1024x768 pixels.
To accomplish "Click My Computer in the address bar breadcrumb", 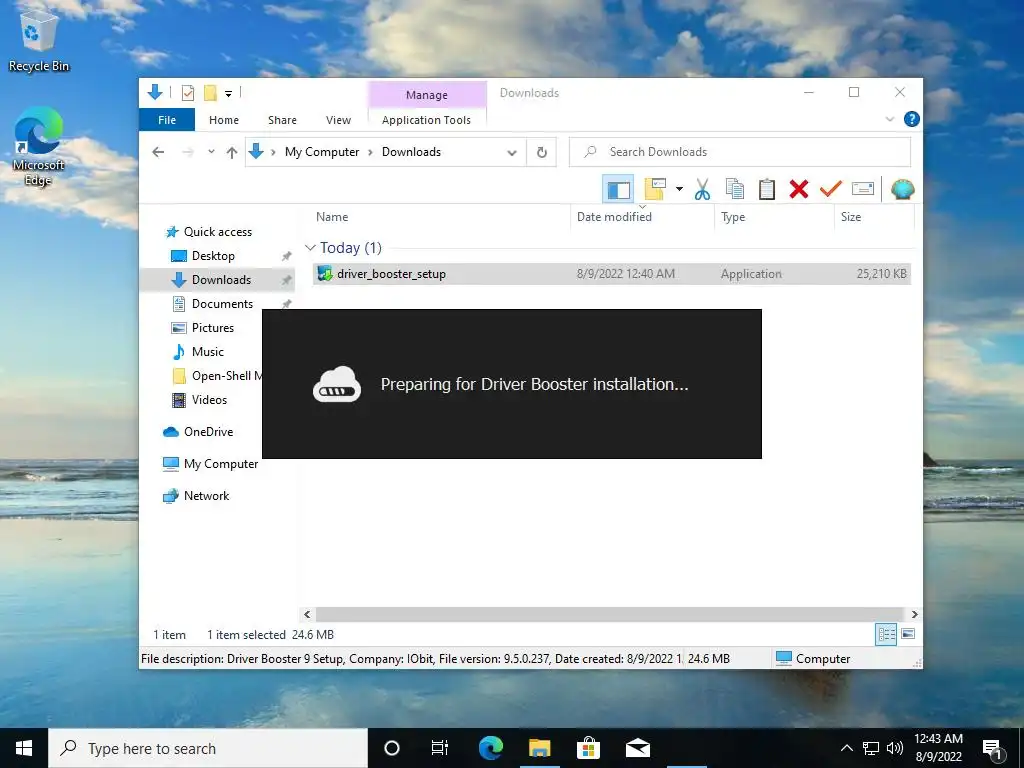I will (322, 152).
